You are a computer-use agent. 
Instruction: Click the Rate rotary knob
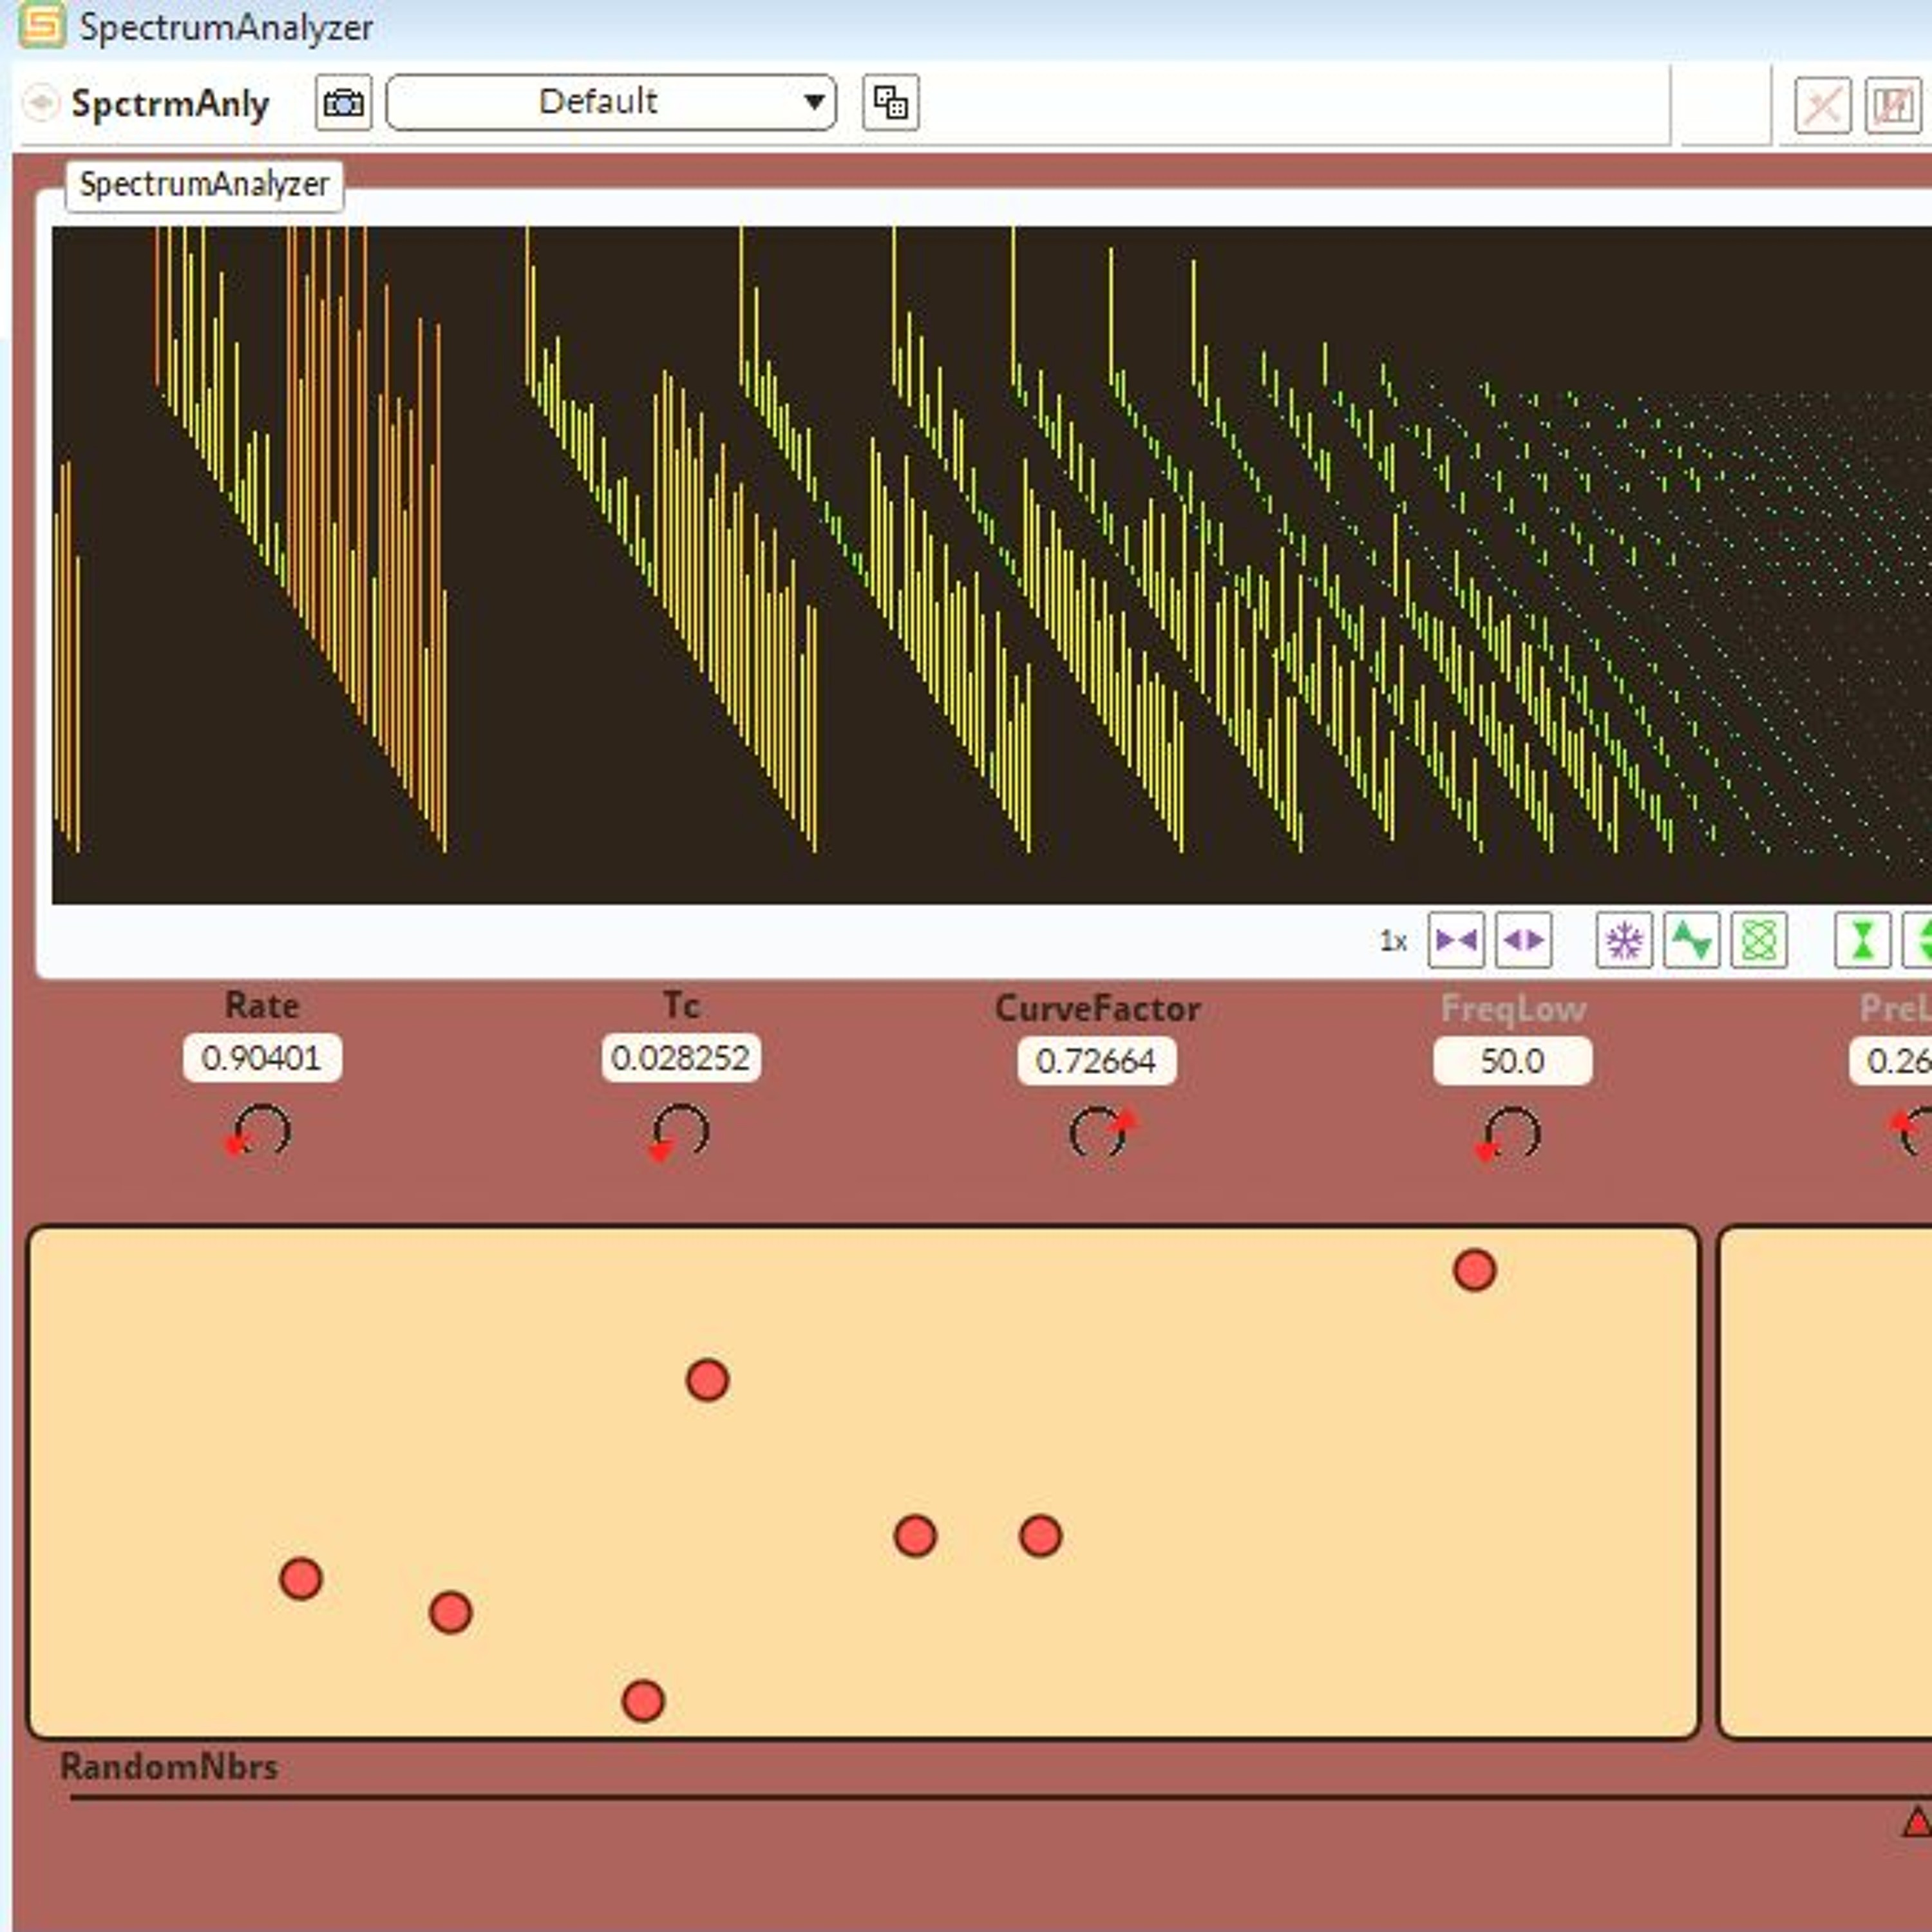(261, 1131)
